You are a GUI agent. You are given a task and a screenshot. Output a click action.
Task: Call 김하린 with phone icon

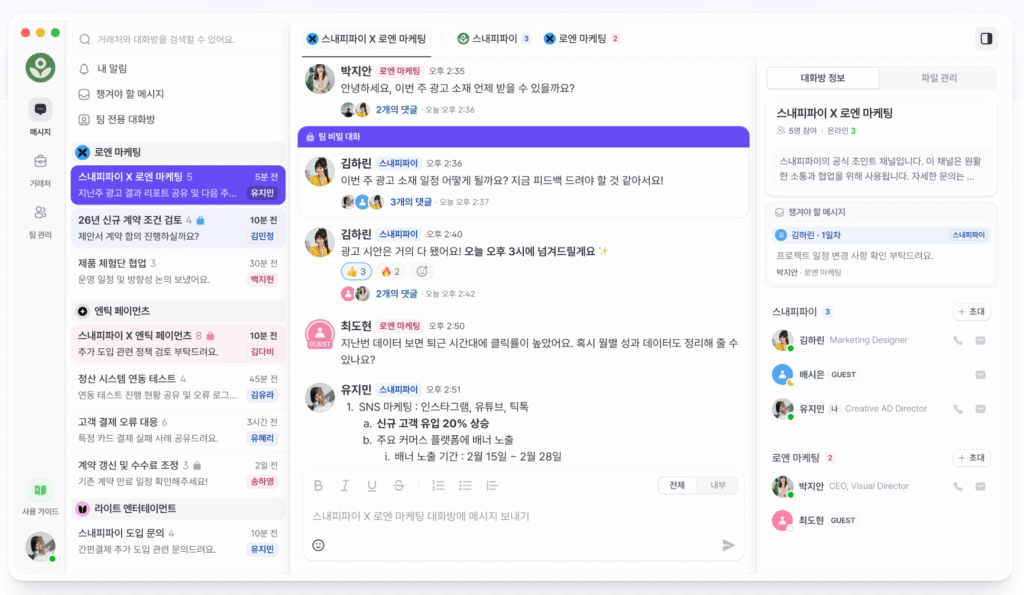click(x=957, y=340)
